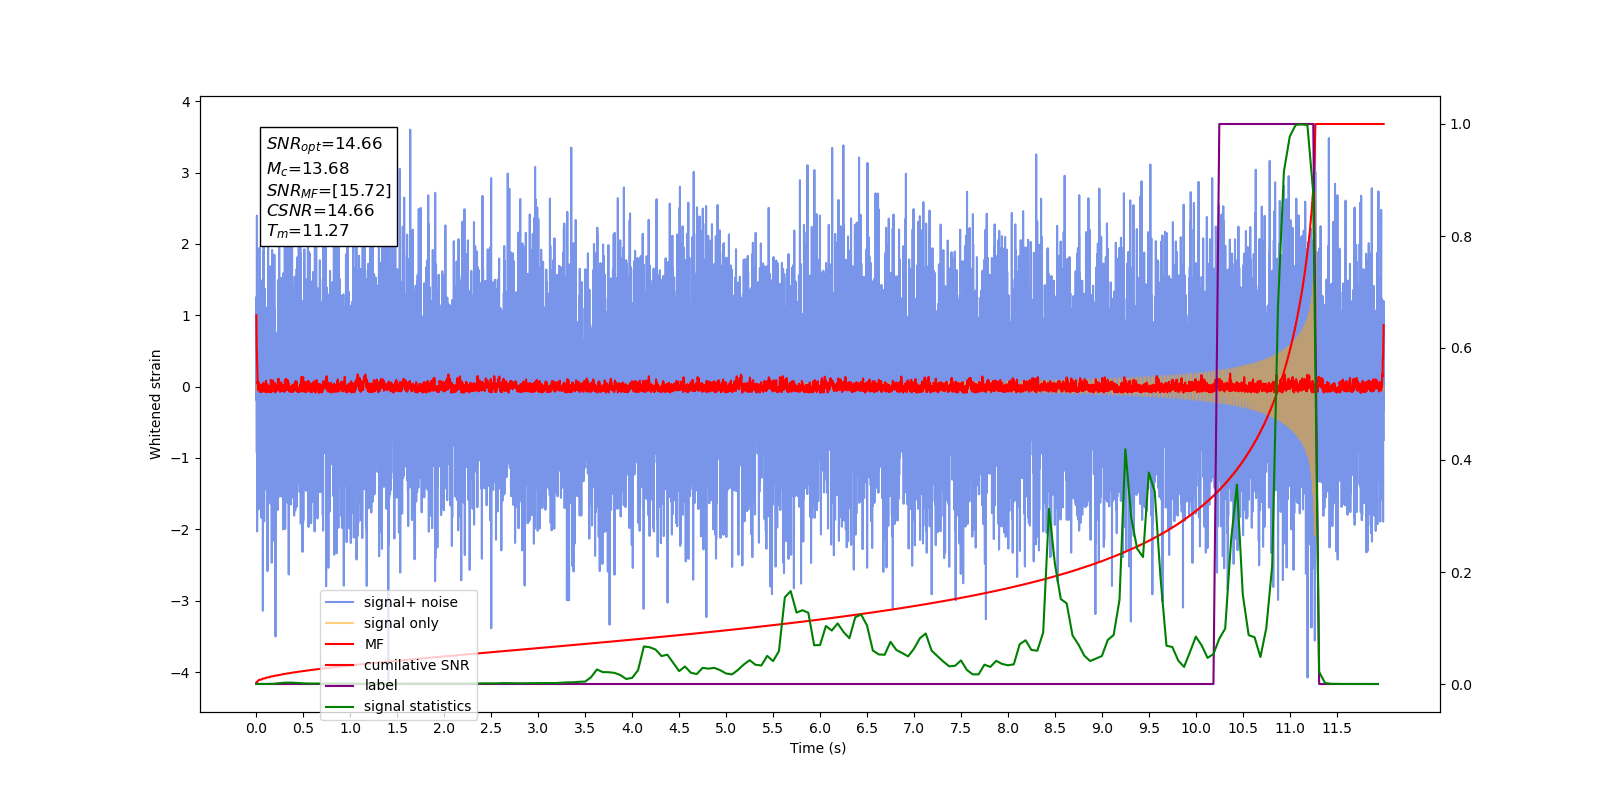Screen dimensions: 1600x800
Task: Click the left y-axis tick label −4
Action: coord(182,672)
